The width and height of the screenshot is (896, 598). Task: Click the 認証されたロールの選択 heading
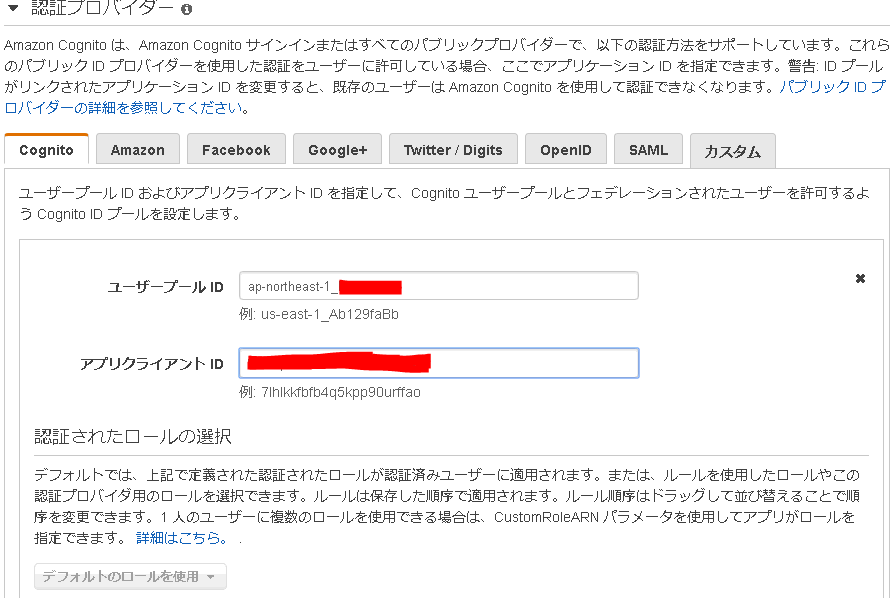[x=133, y=436]
